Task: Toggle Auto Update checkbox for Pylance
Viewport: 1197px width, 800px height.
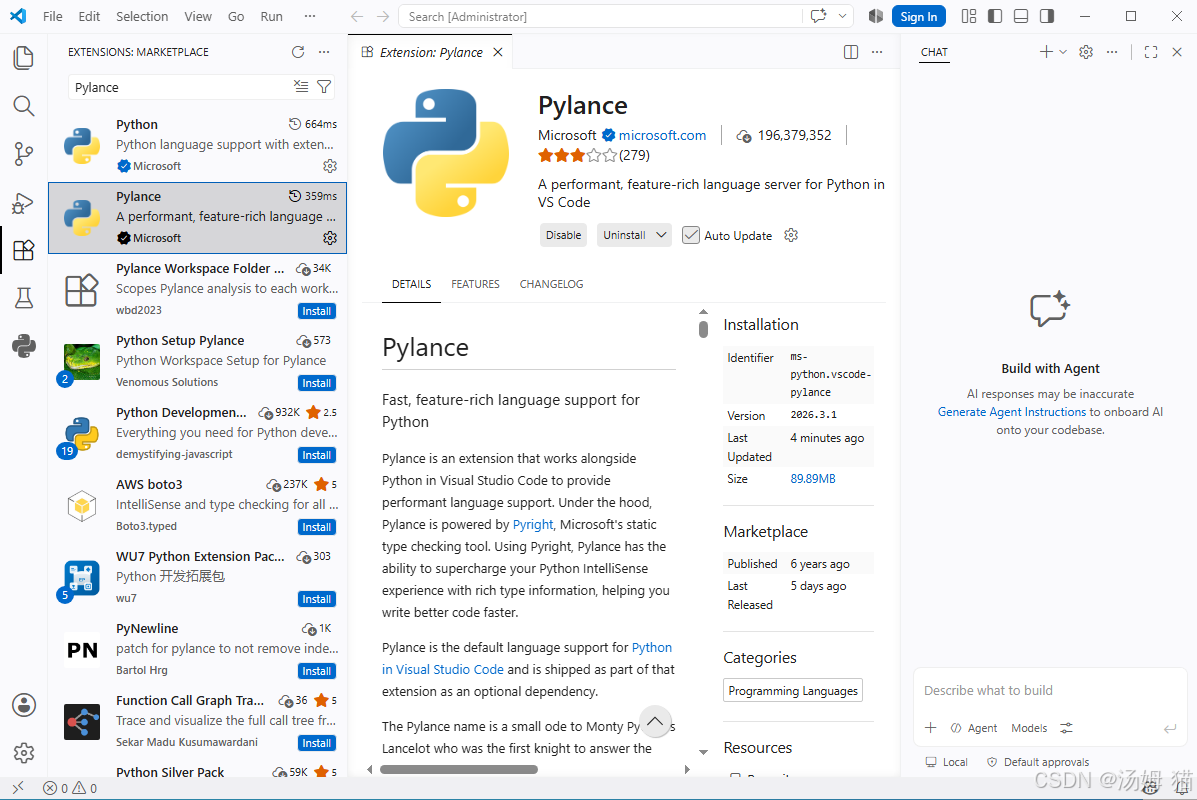Action: 690,235
